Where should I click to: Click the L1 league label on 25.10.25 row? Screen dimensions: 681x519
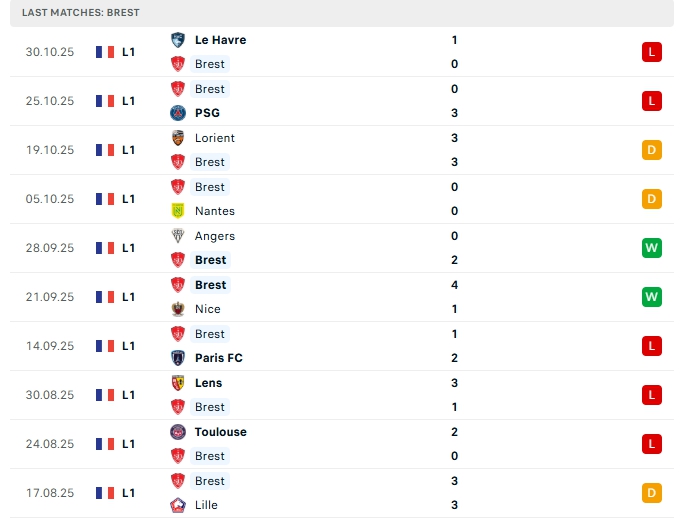[129, 101]
